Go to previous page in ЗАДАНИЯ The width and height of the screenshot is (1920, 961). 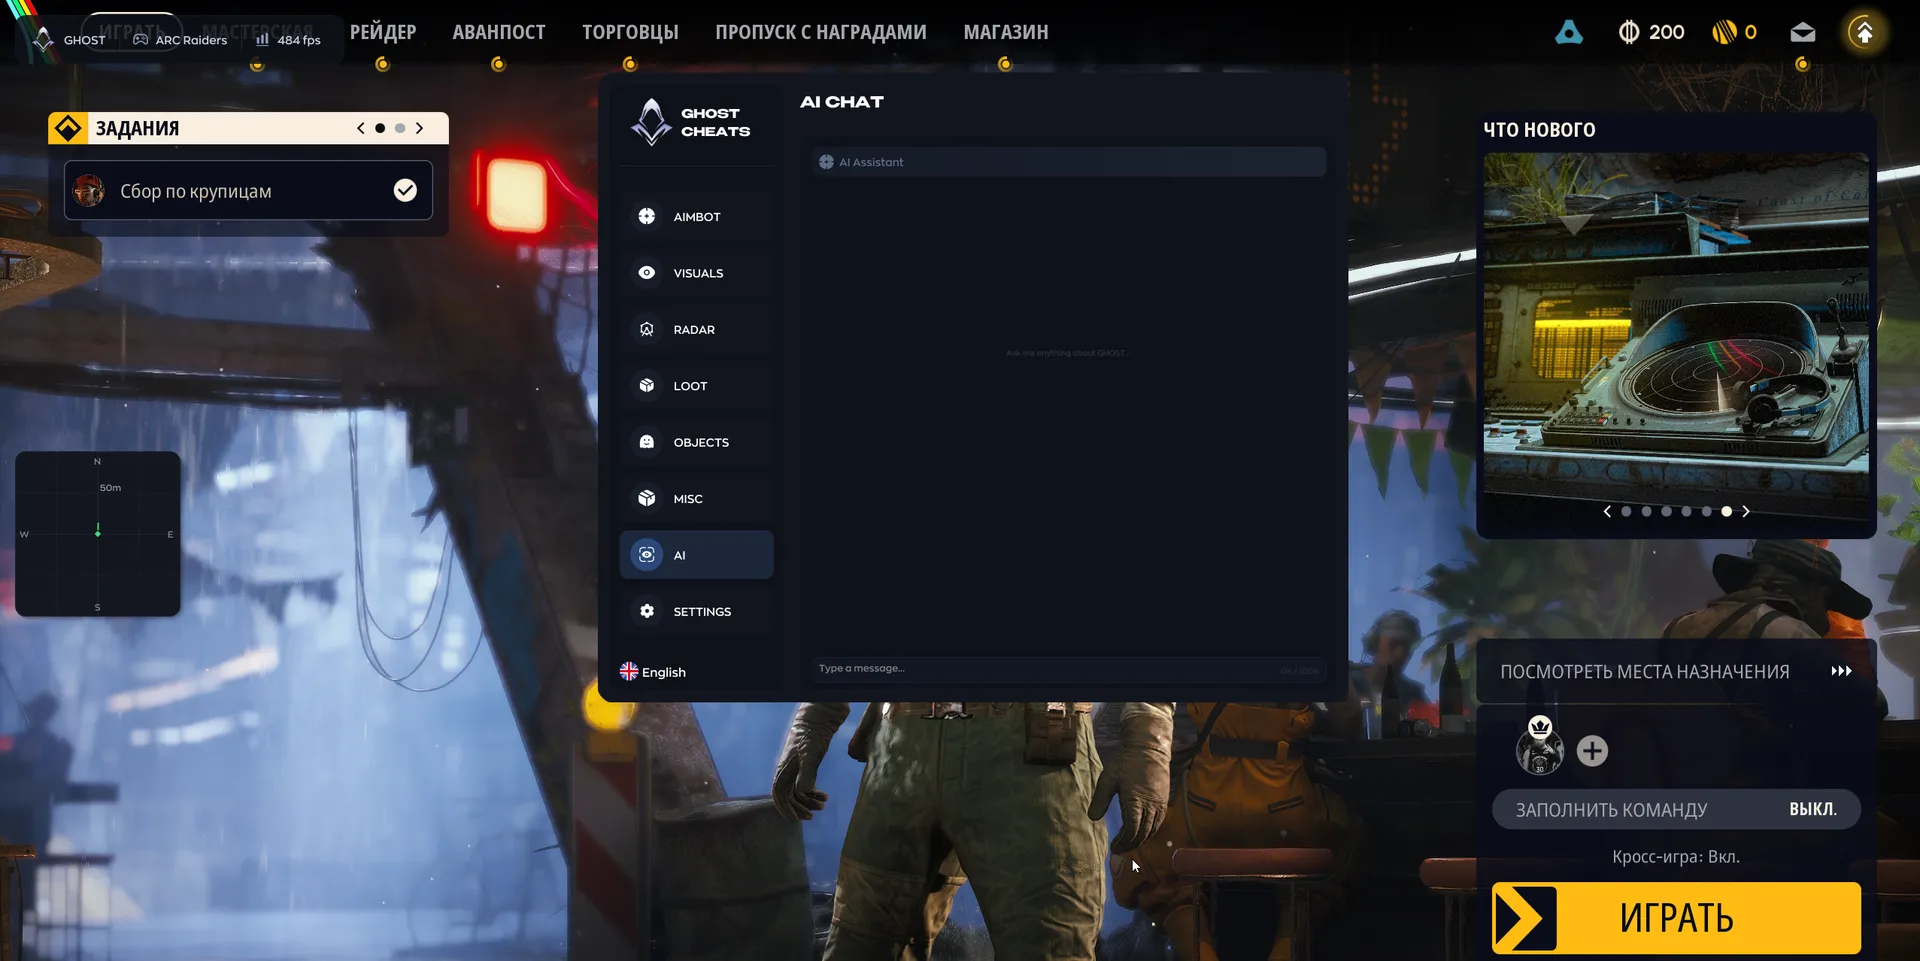361,128
